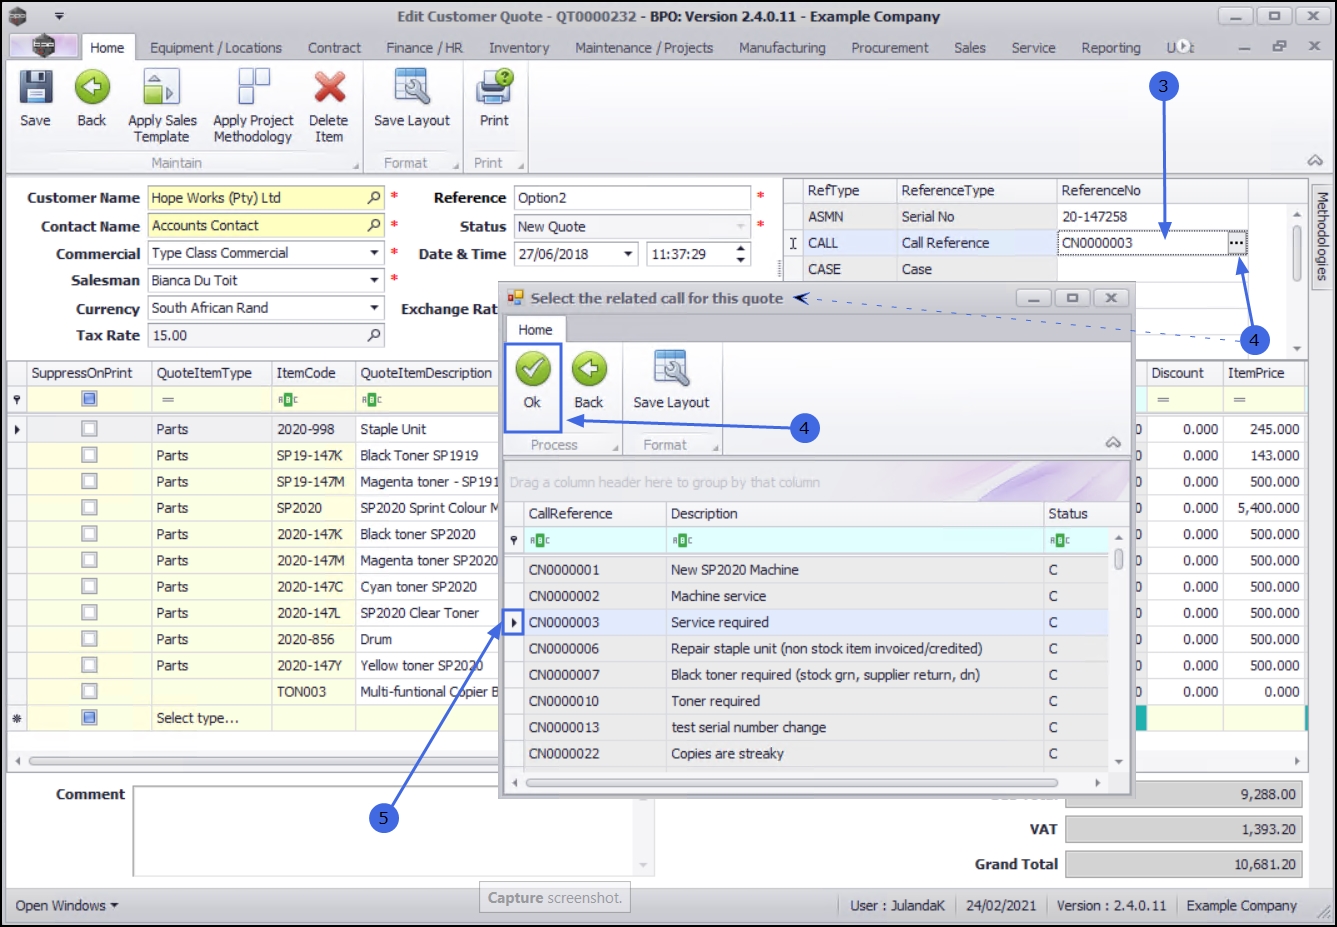The width and height of the screenshot is (1337, 927).
Task: Open the Finance / HR tab
Action: (x=425, y=48)
